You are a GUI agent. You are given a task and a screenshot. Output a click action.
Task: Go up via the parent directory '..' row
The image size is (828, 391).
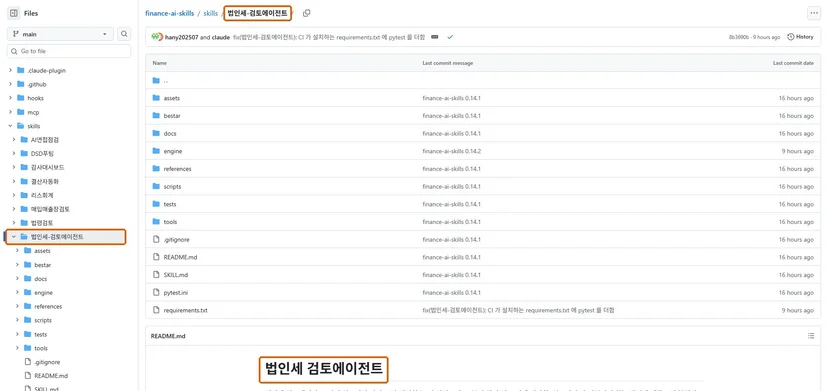tap(483, 81)
